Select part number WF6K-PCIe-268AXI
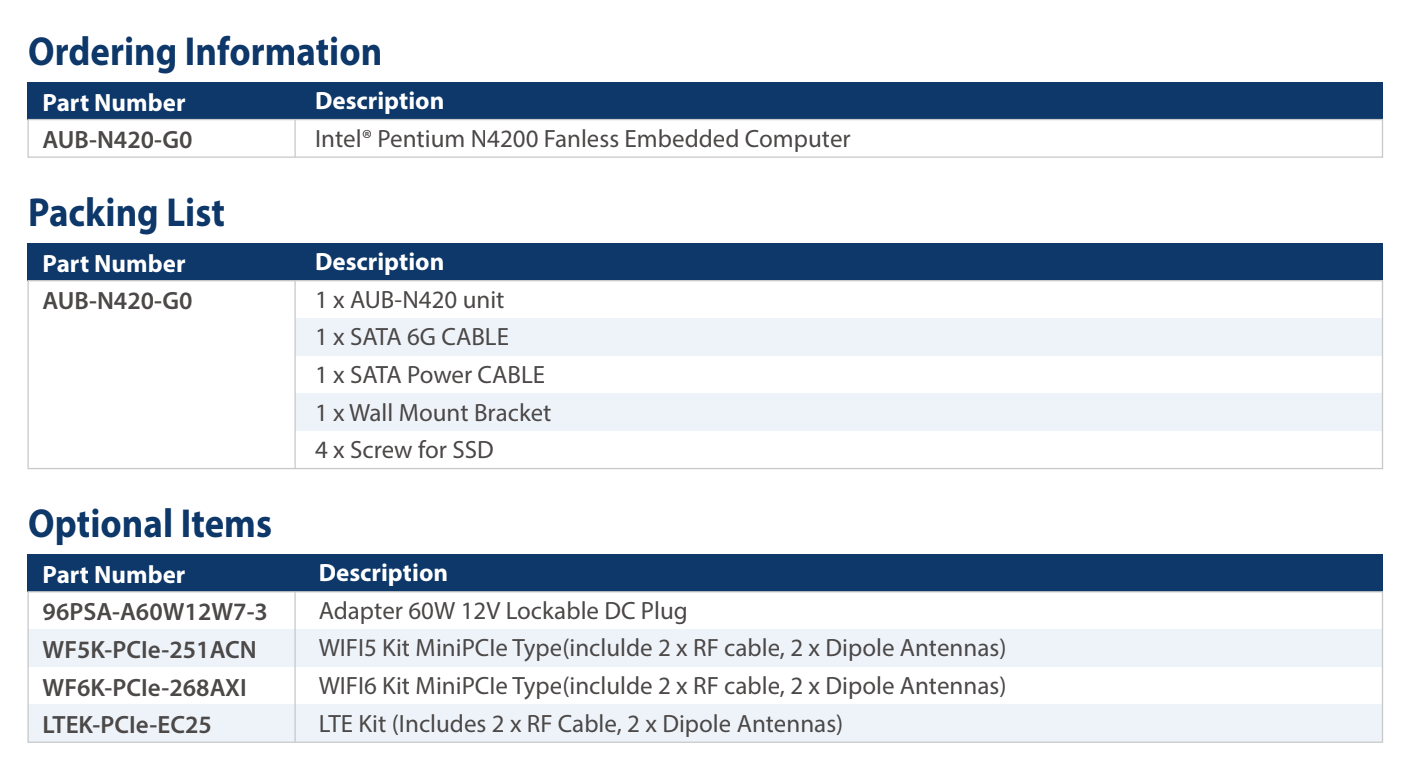 point(144,688)
